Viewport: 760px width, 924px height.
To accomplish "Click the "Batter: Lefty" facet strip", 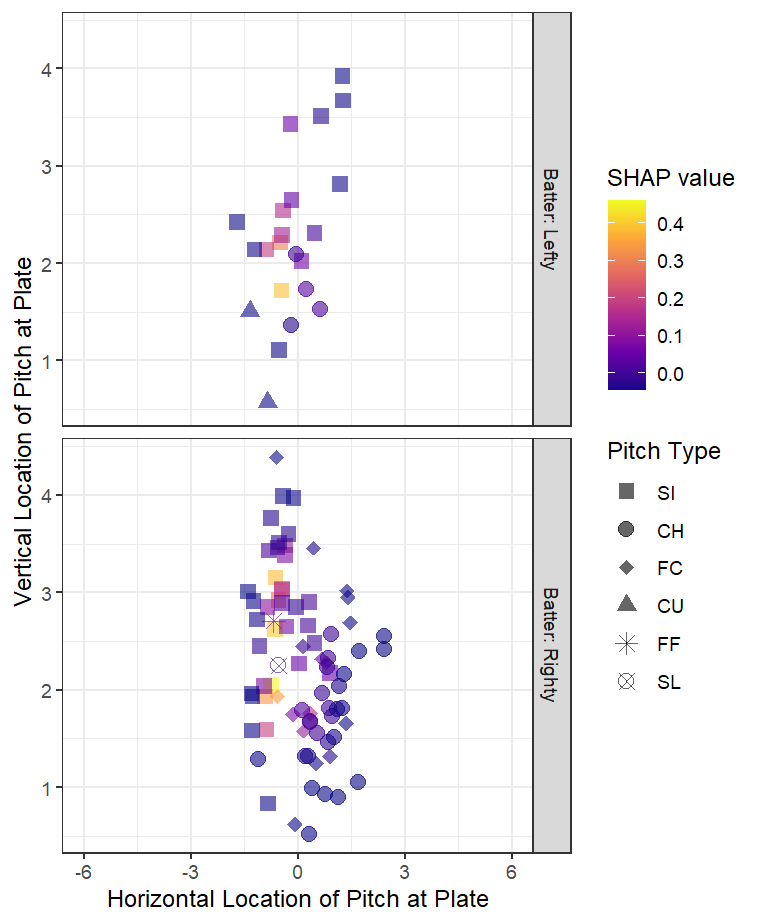I will point(551,219).
